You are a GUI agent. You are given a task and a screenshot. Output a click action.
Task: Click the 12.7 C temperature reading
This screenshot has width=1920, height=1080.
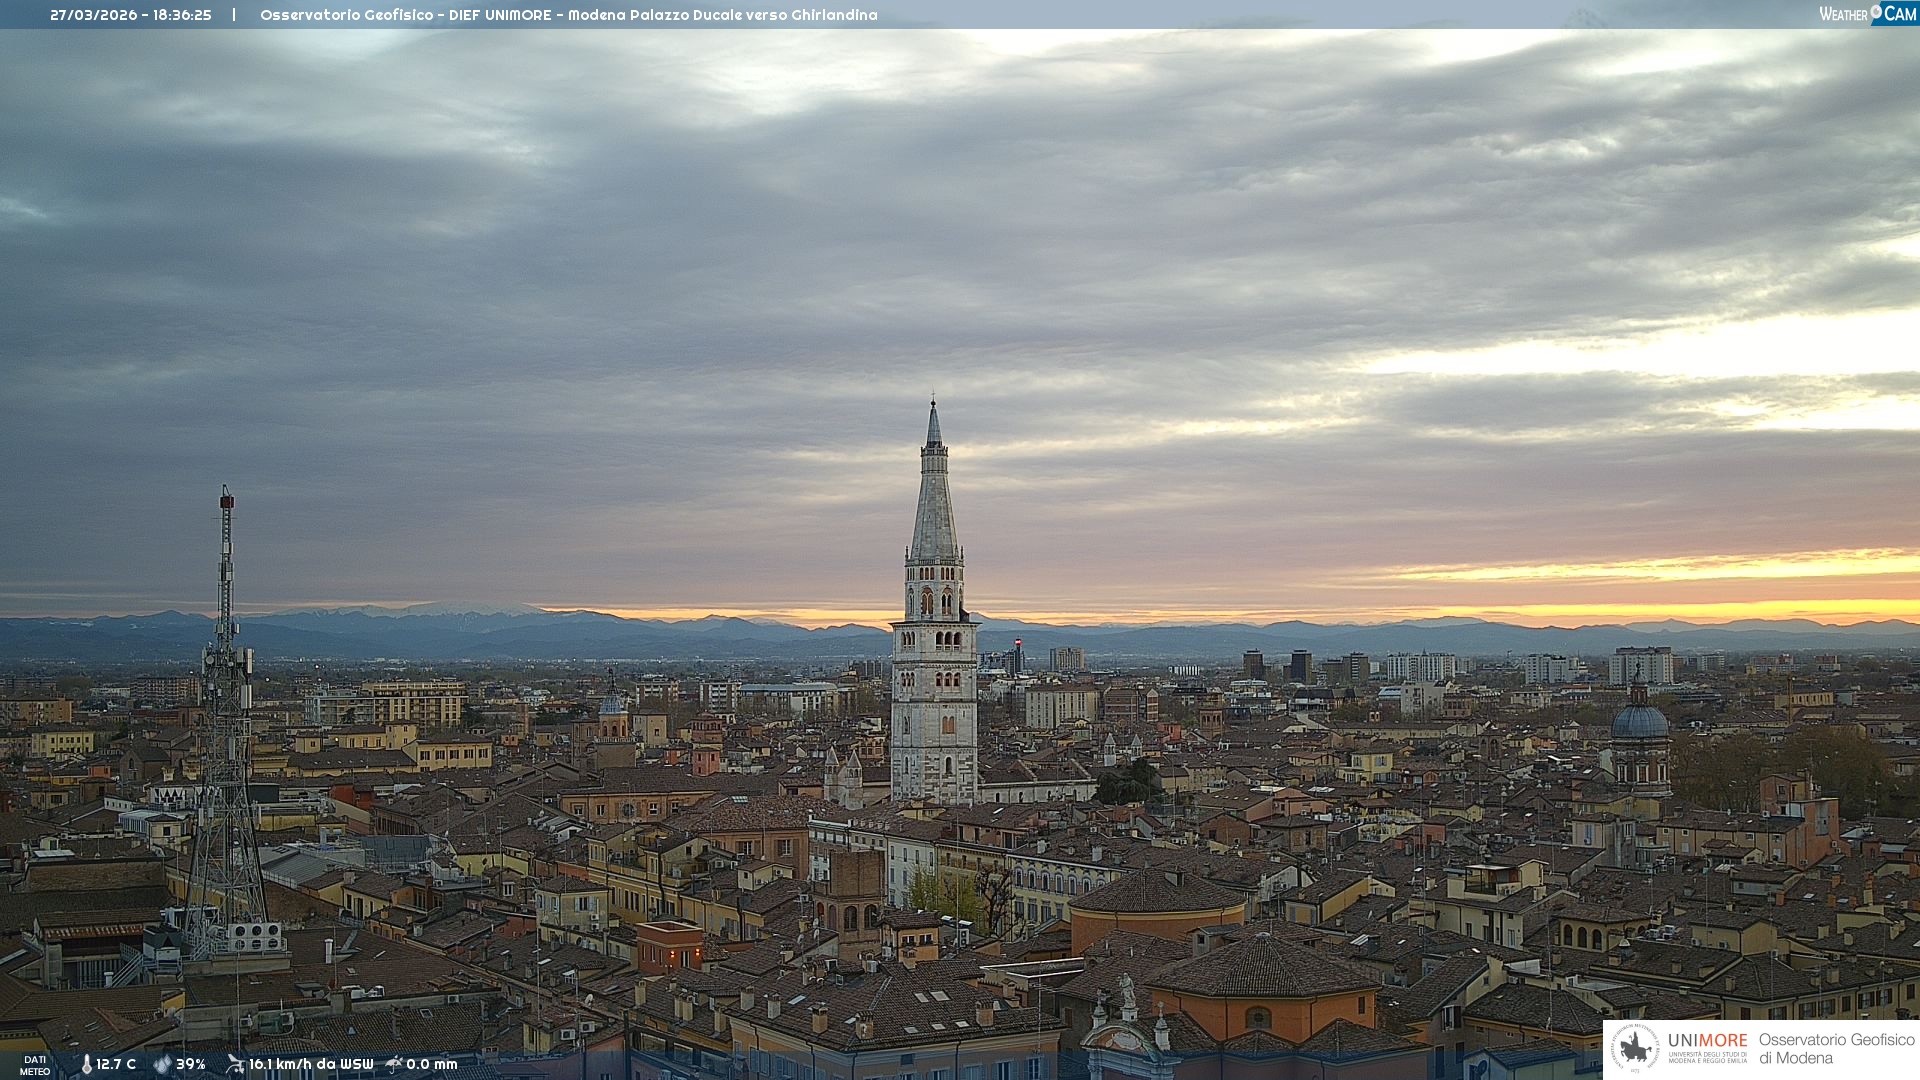(x=116, y=1064)
